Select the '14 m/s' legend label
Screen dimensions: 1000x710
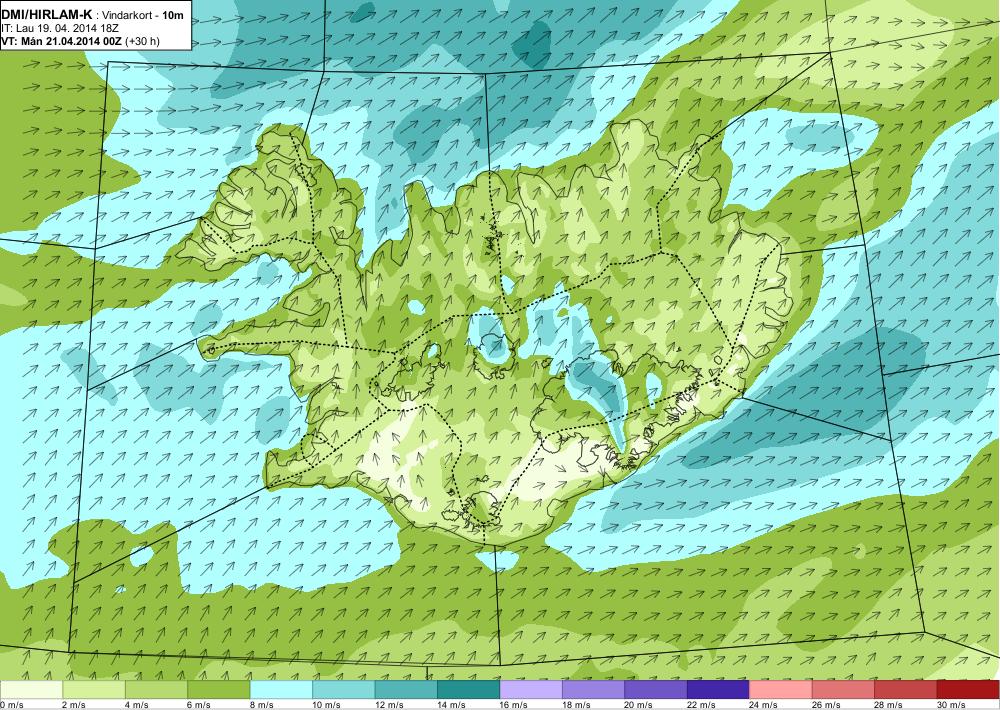click(x=452, y=705)
